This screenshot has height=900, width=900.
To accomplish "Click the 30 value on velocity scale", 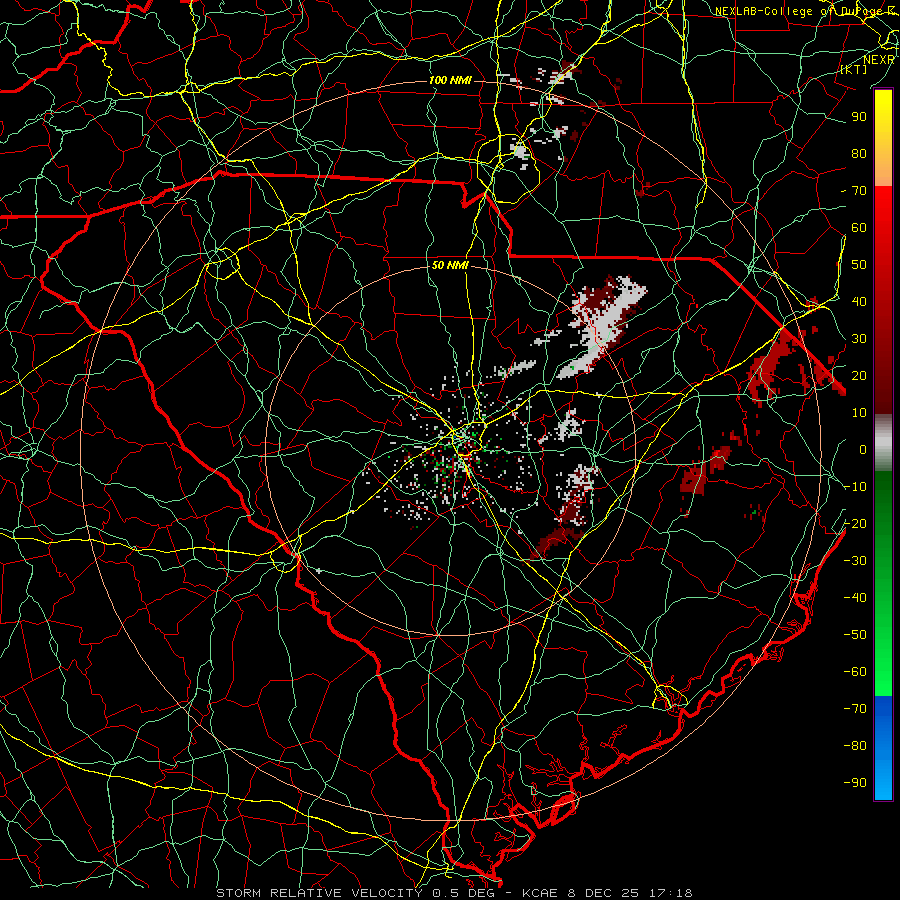I will click(x=859, y=339).
